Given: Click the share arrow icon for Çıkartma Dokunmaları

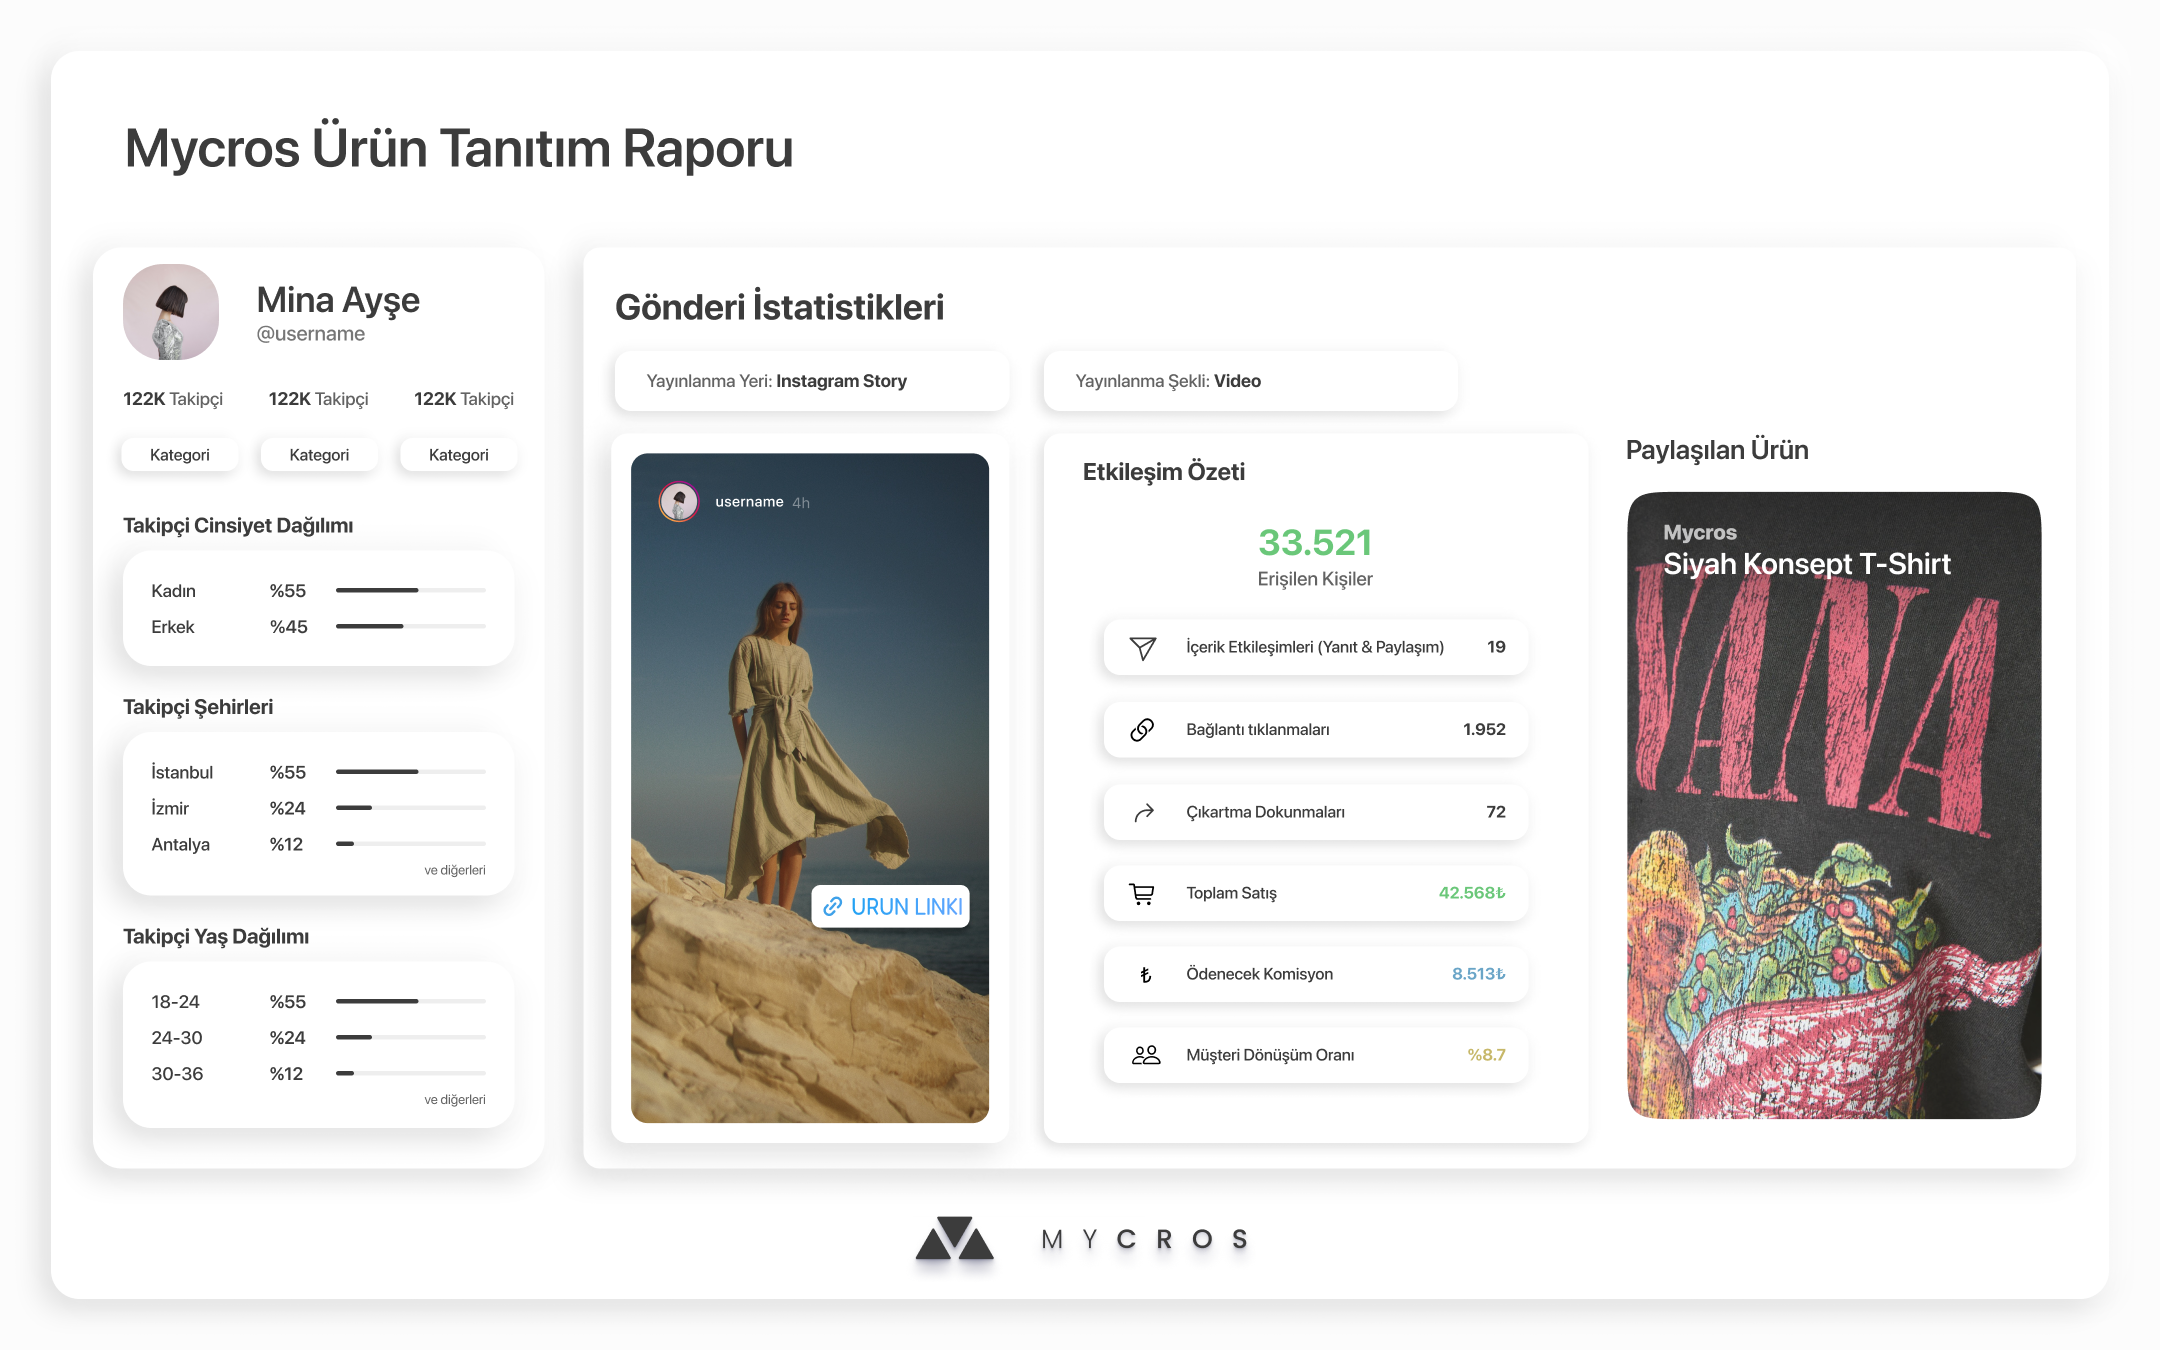Looking at the screenshot, I should (x=1143, y=812).
